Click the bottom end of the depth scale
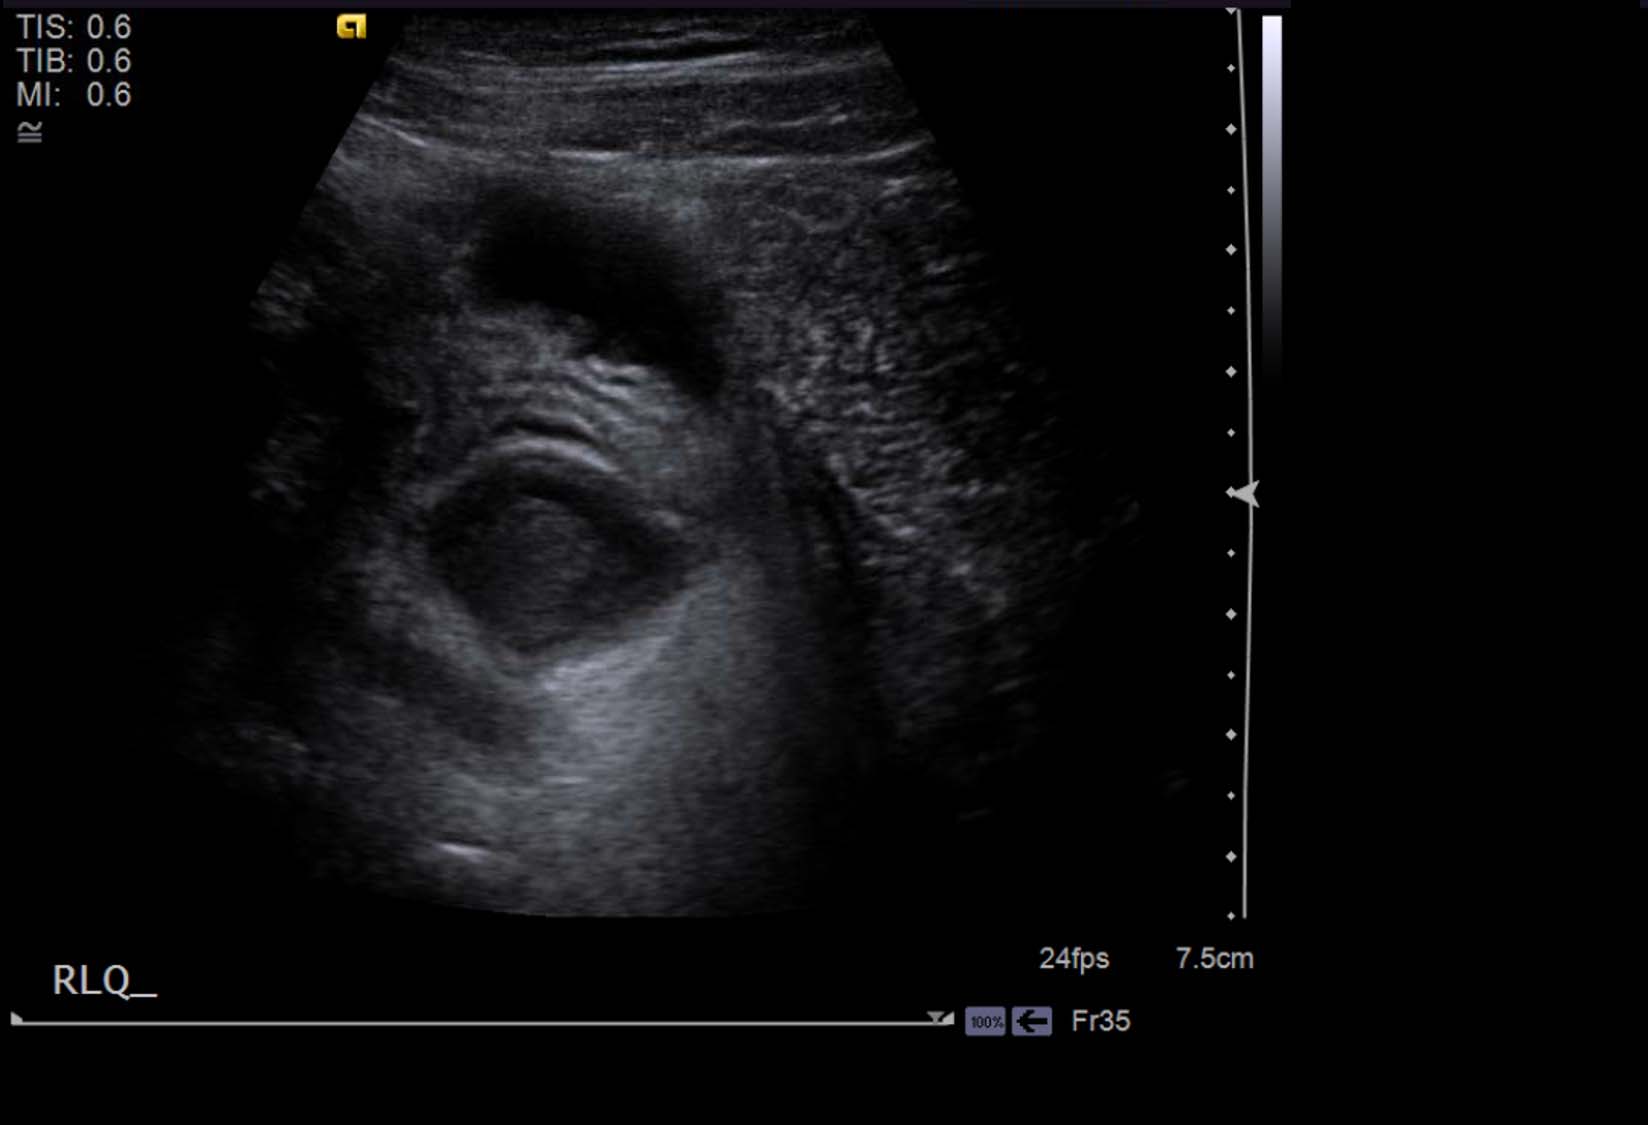Screen dimensions: 1648x1125 click(x=1232, y=915)
